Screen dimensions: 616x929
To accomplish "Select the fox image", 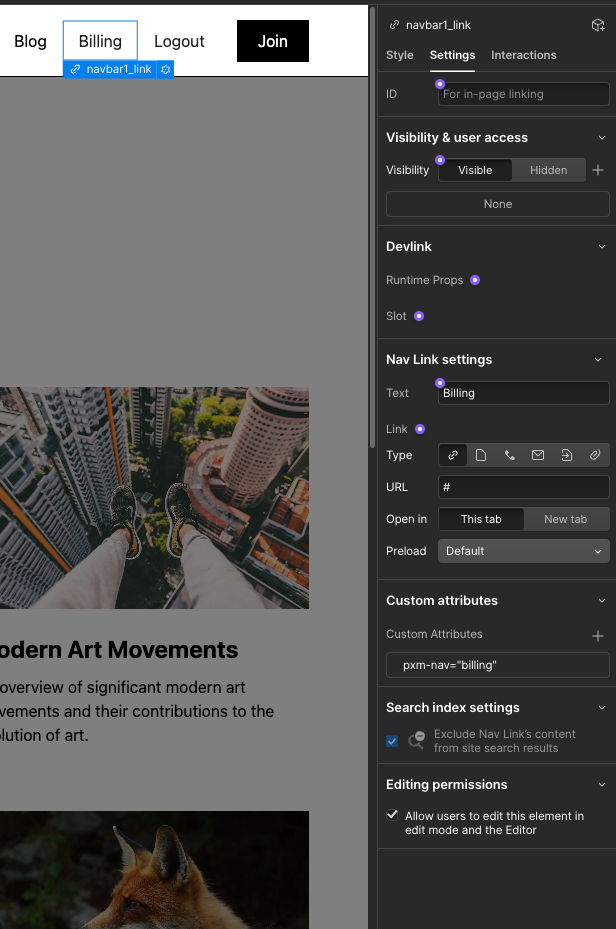I will (x=154, y=870).
